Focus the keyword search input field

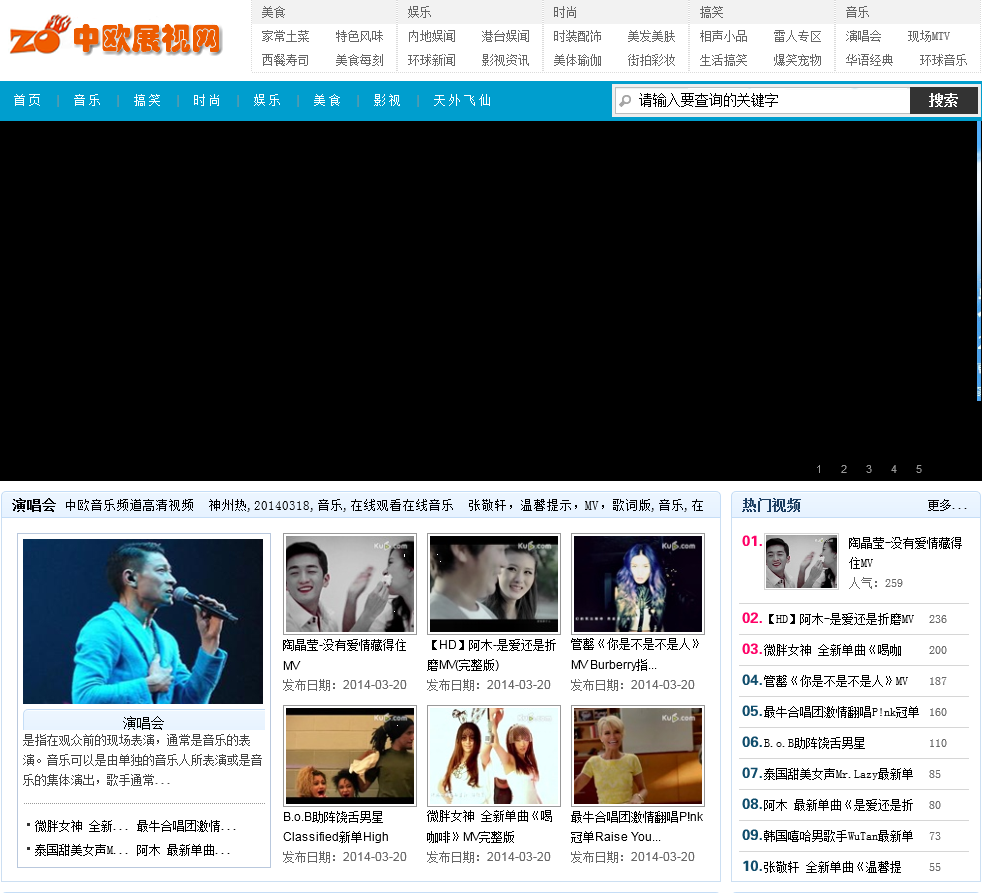click(762, 100)
